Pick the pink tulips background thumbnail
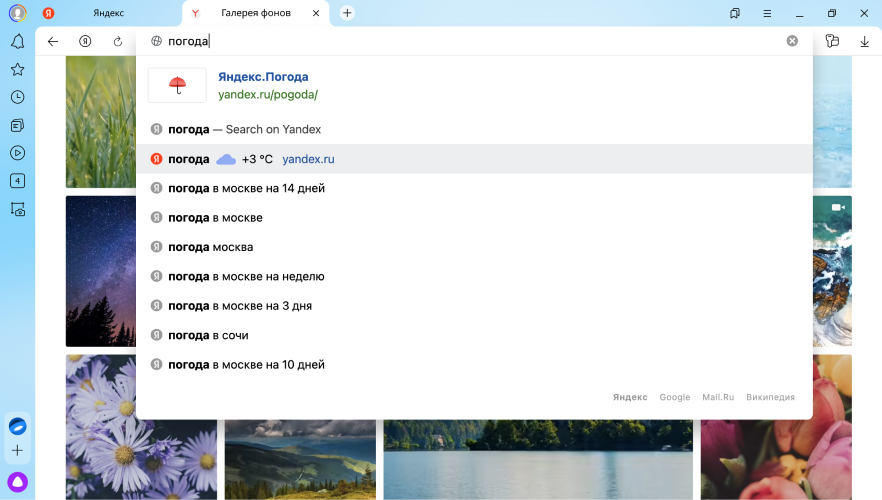Viewport: 882px width, 500px height. pyautogui.click(x=776, y=427)
